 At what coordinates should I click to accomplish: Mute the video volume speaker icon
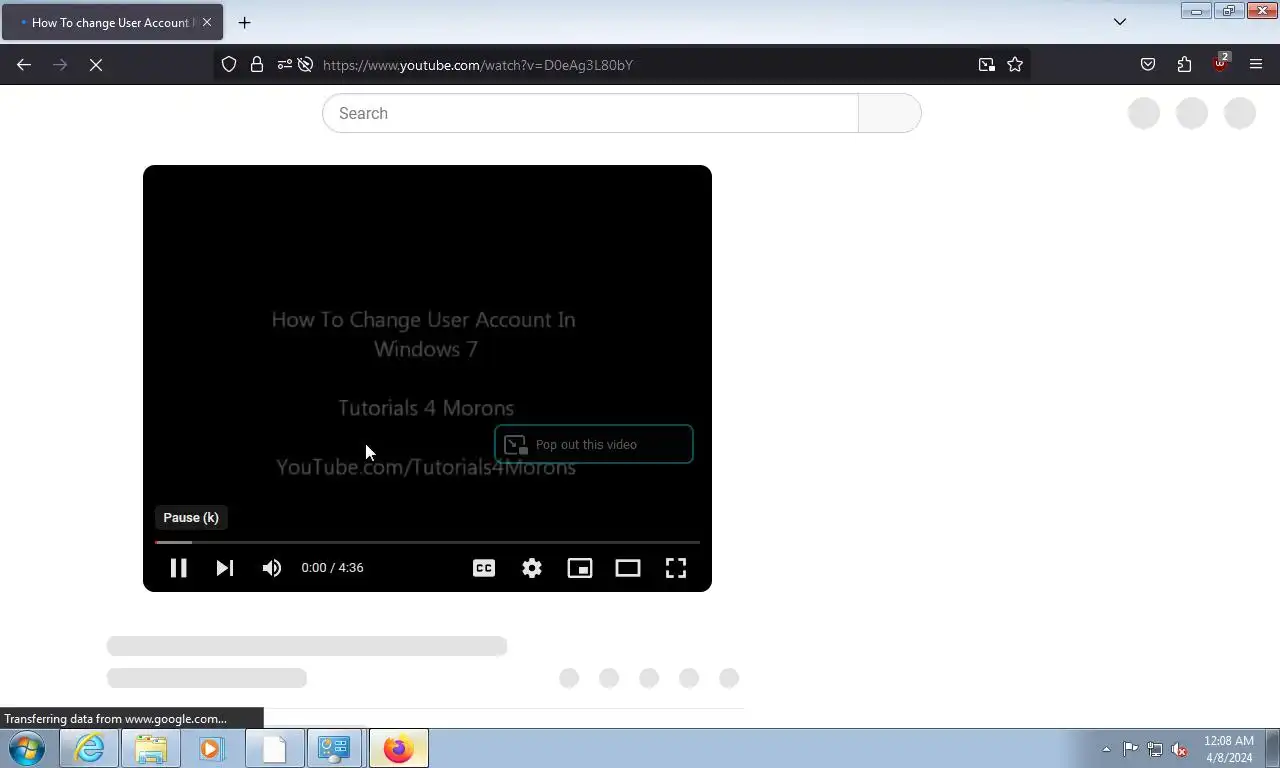pyautogui.click(x=272, y=568)
